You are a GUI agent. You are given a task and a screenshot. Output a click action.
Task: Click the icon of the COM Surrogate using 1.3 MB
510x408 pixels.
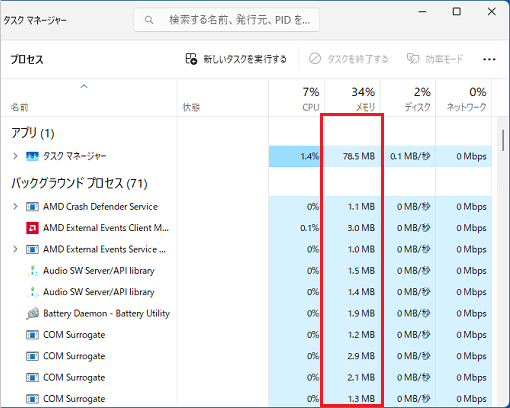32,399
